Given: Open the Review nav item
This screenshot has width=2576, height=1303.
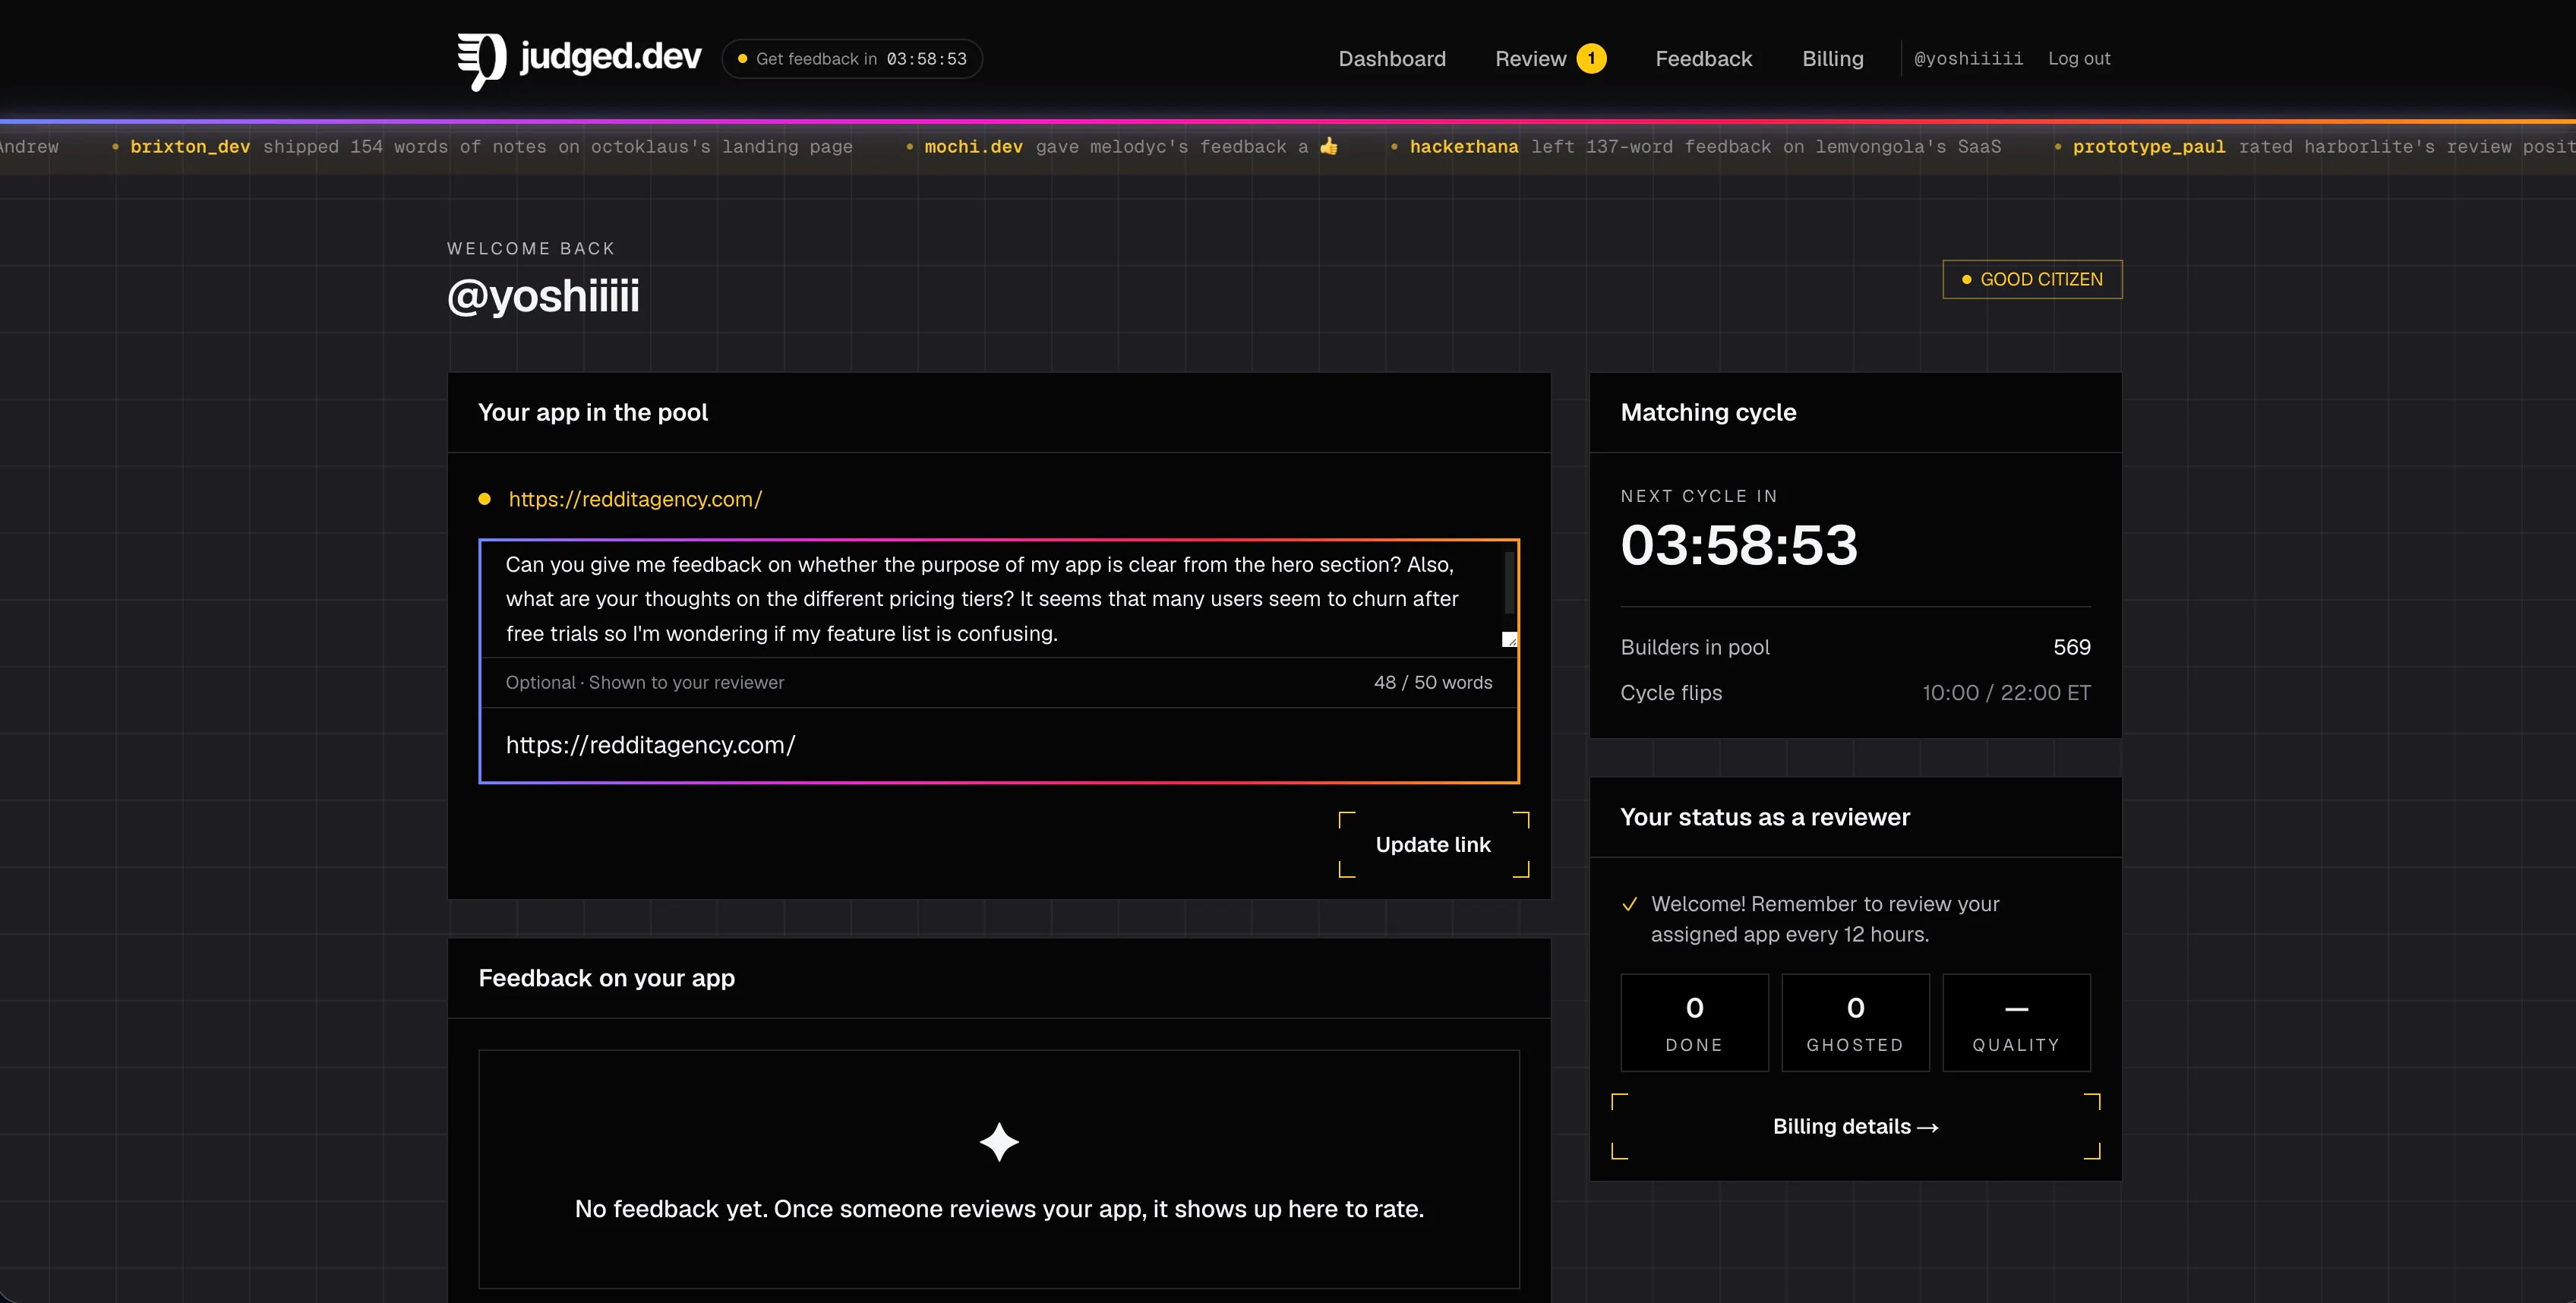Looking at the screenshot, I should point(1530,59).
